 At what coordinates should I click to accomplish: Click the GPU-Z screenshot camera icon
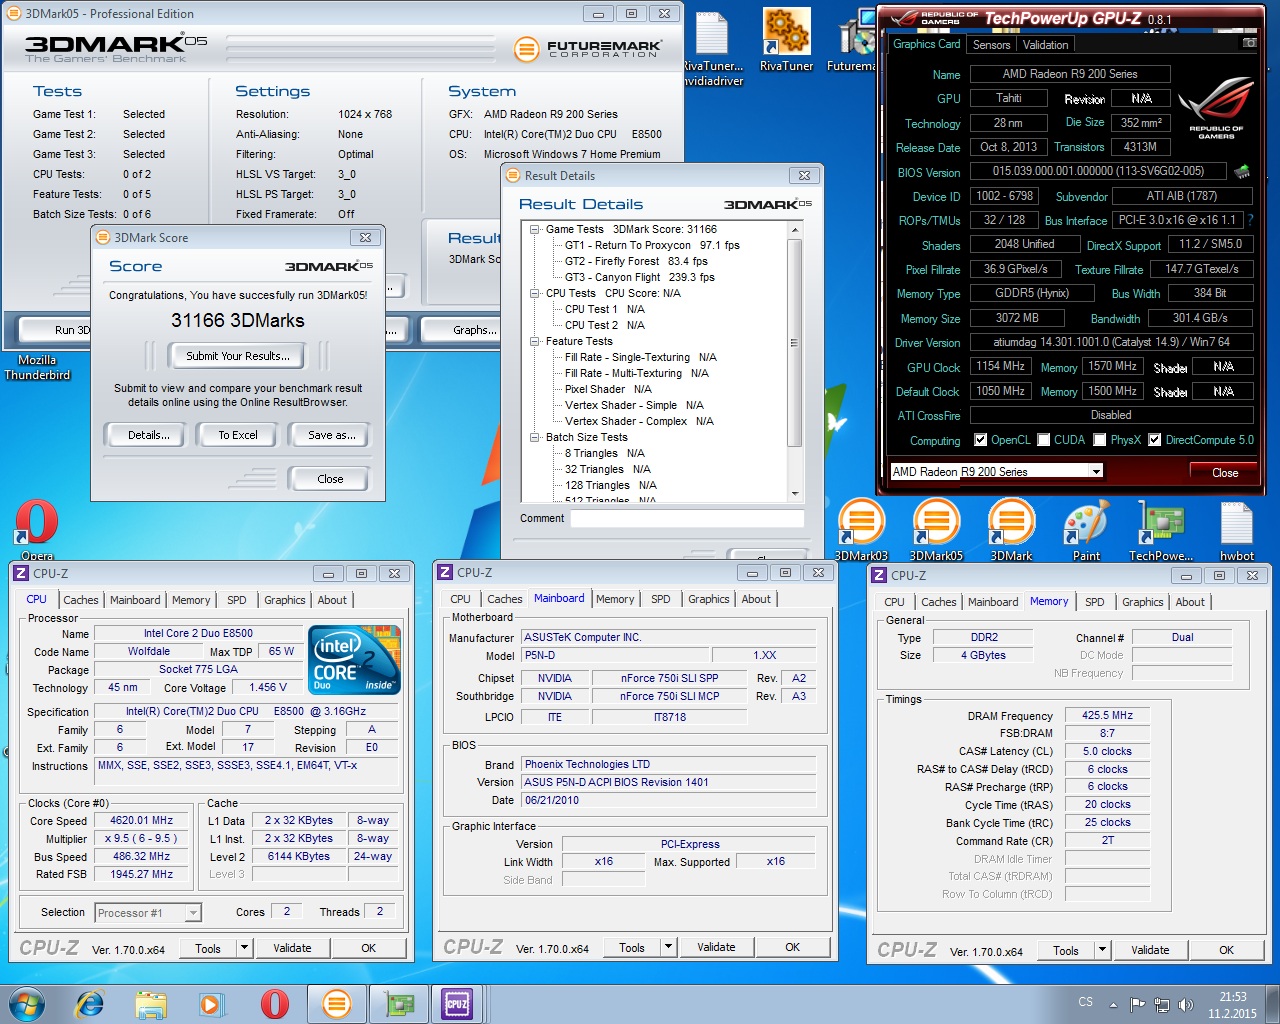click(x=1249, y=43)
